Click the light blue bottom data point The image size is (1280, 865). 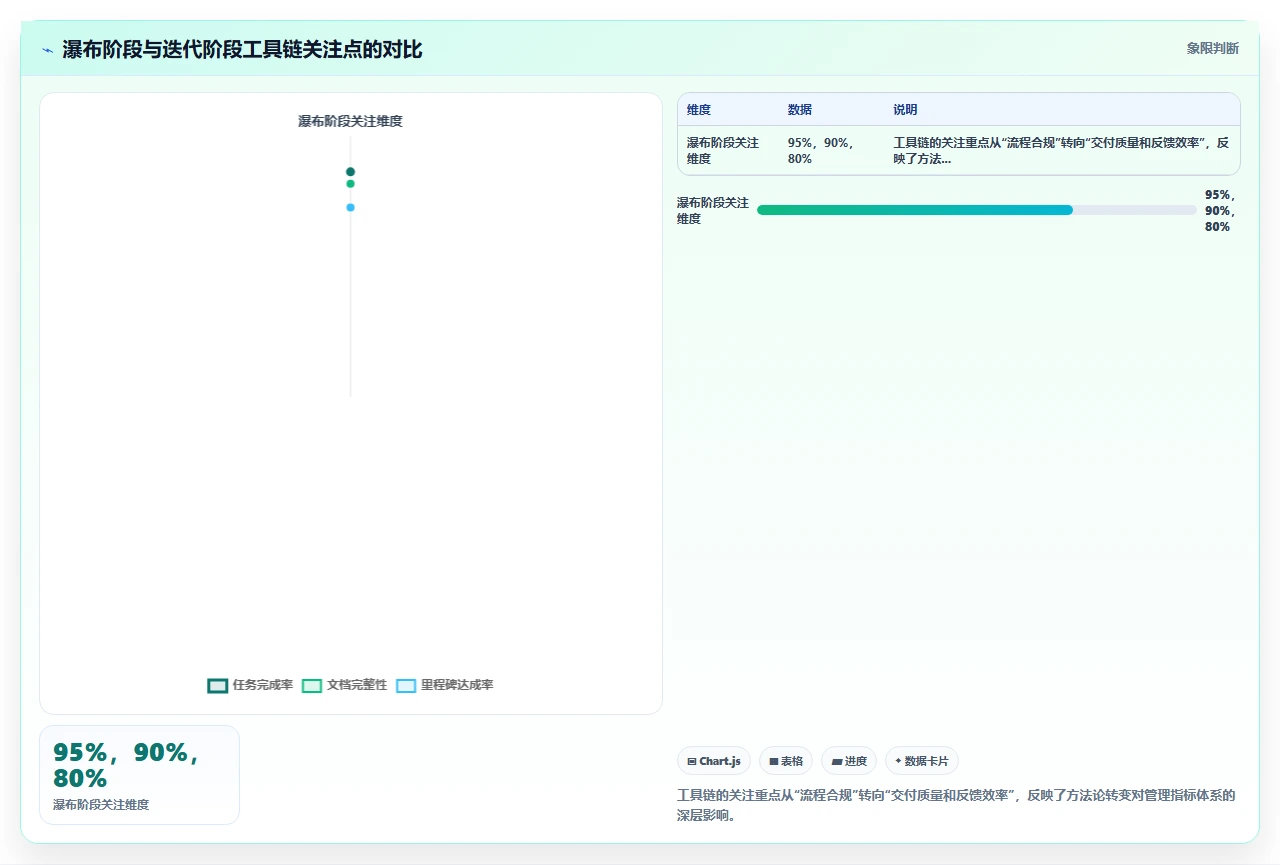click(350, 208)
